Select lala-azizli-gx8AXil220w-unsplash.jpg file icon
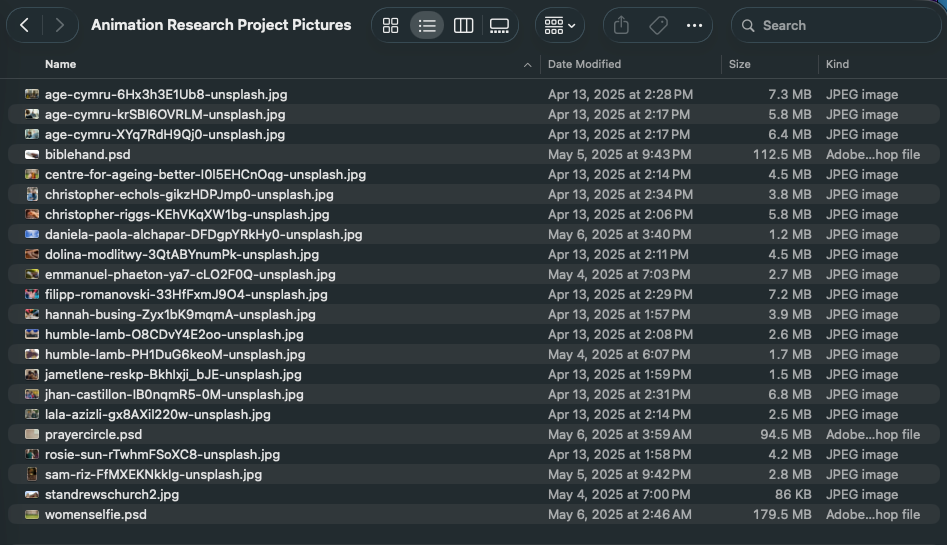Viewport: 947px width, 545px height. pyautogui.click(x=32, y=414)
